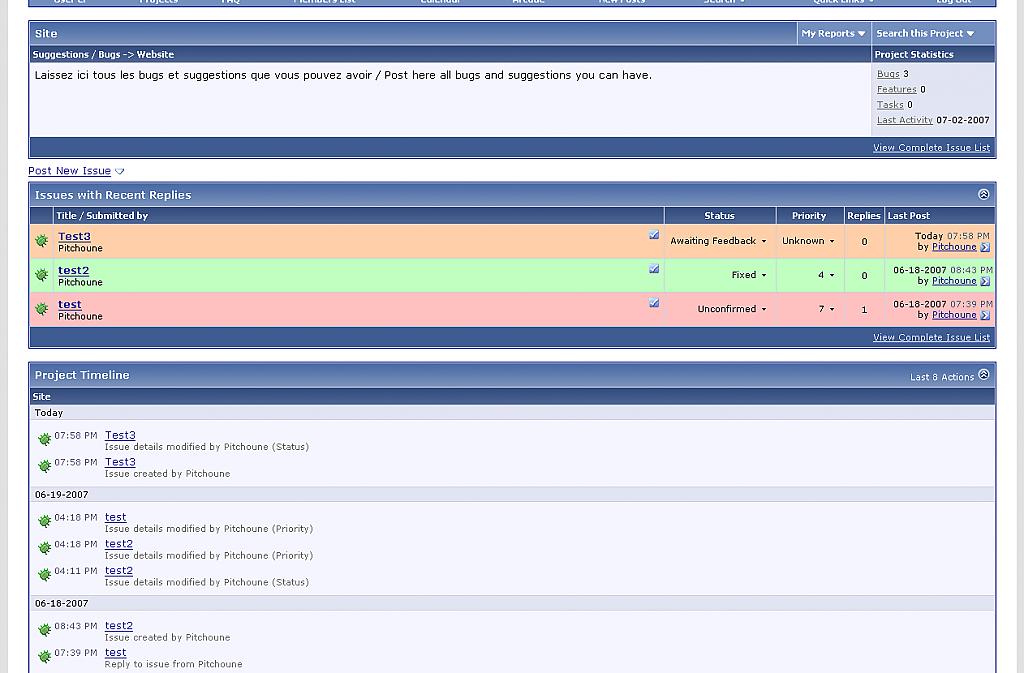The height and width of the screenshot is (673, 1024).
Task: Go to last post in Test3 row
Action: pos(985,247)
